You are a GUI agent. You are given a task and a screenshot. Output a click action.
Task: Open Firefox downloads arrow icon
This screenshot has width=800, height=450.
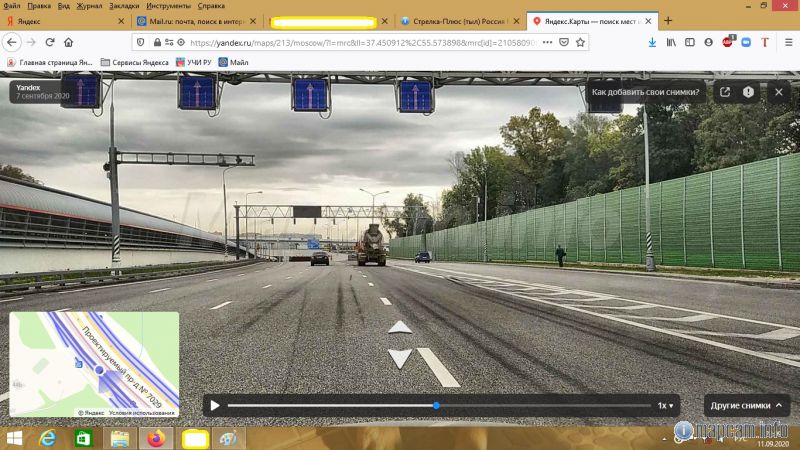[x=652, y=42]
